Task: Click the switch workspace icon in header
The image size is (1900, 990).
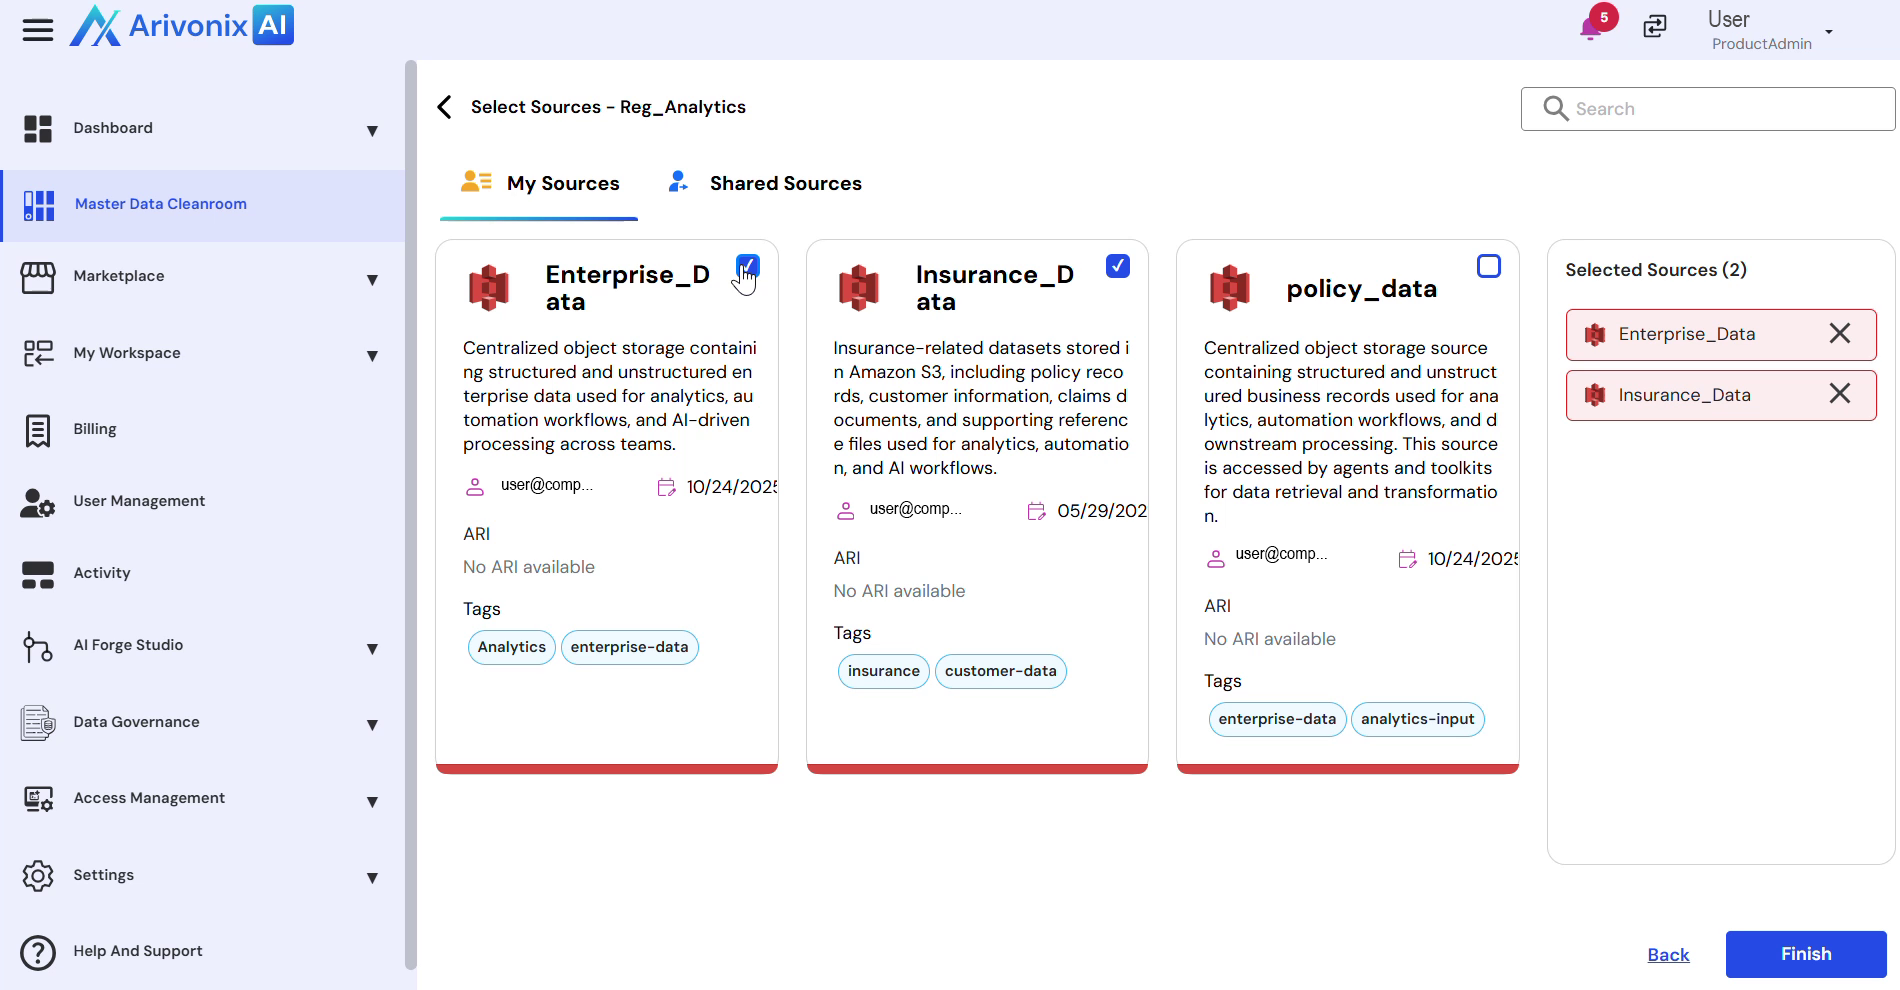Action: coord(1655,27)
